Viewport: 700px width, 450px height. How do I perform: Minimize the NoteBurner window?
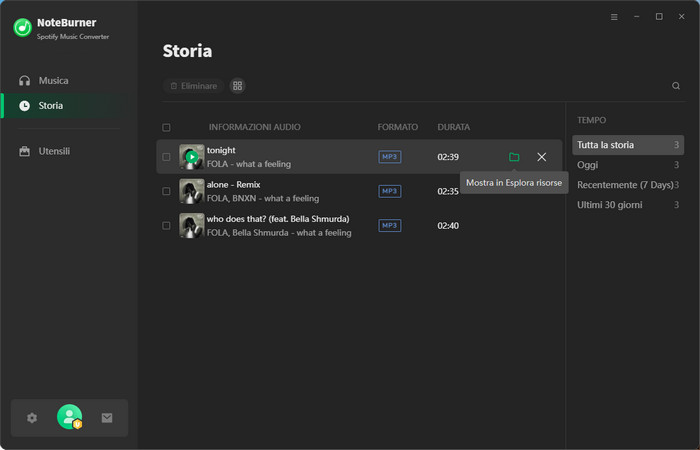click(637, 17)
